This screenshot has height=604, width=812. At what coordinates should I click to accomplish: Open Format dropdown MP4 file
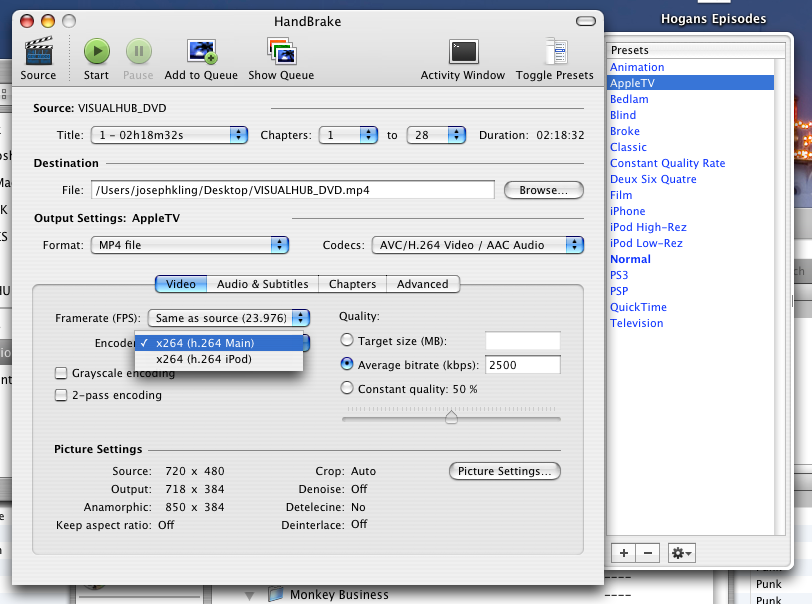[x=190, y=245]
